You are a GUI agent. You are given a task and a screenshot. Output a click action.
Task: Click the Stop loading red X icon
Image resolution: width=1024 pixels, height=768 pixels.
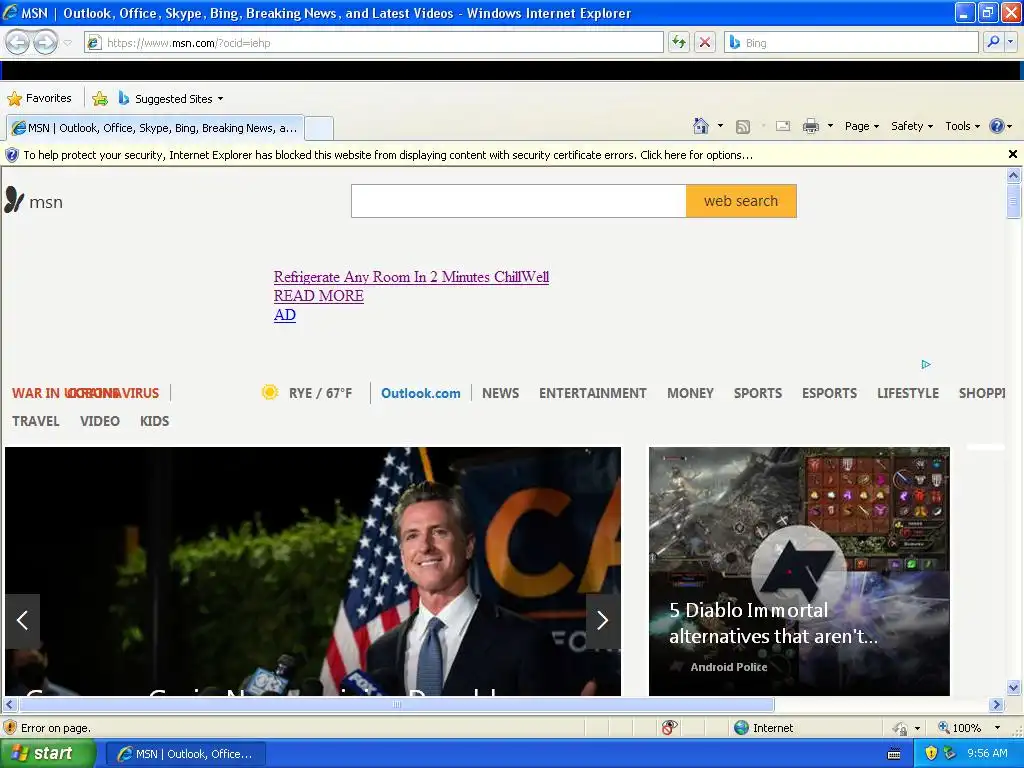point(705,42)
